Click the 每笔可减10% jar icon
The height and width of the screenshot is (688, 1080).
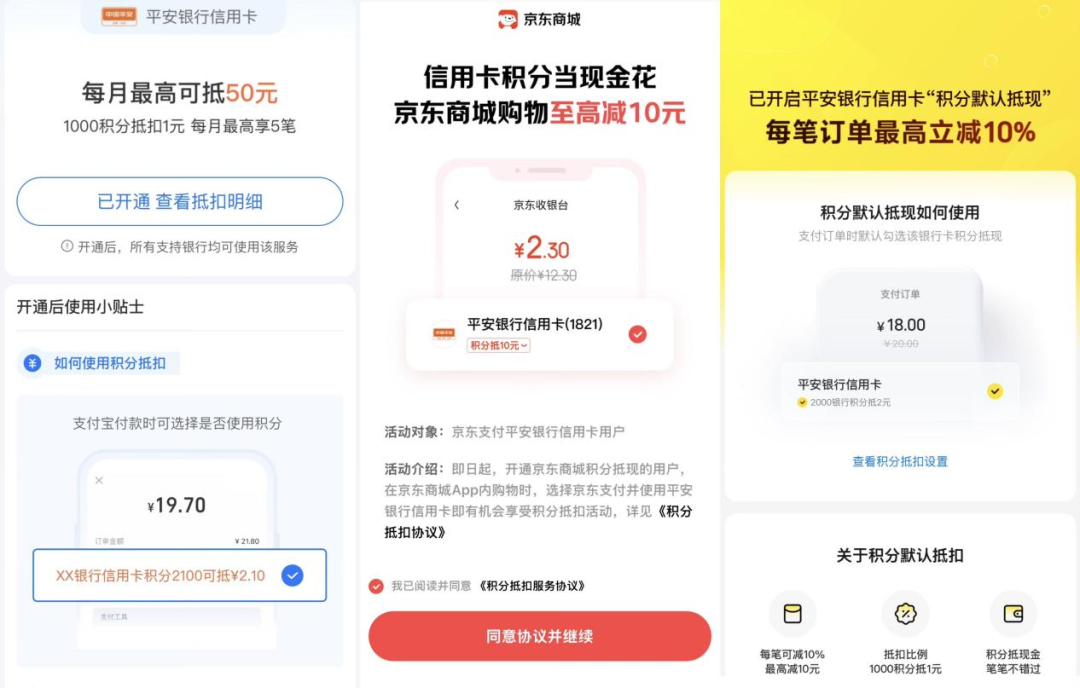792,613
